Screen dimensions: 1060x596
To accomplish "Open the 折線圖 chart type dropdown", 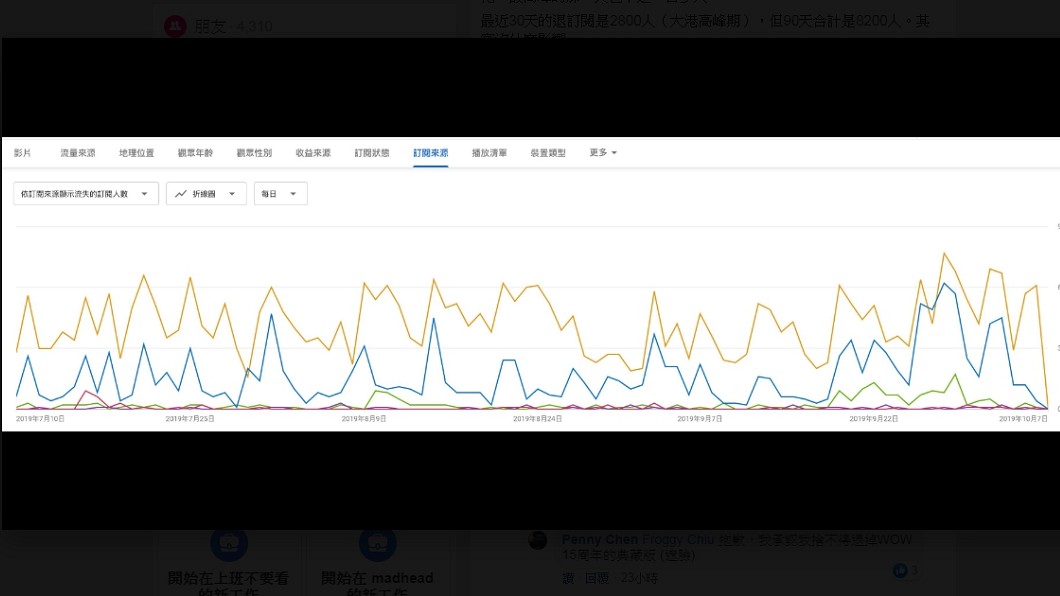I will 206,194.
